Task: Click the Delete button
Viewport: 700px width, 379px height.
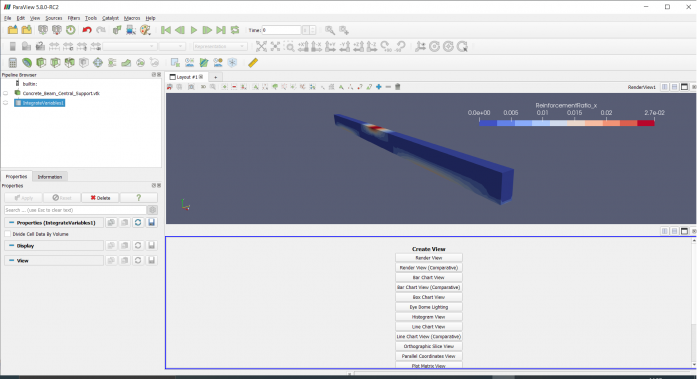Action: (100, 198)
